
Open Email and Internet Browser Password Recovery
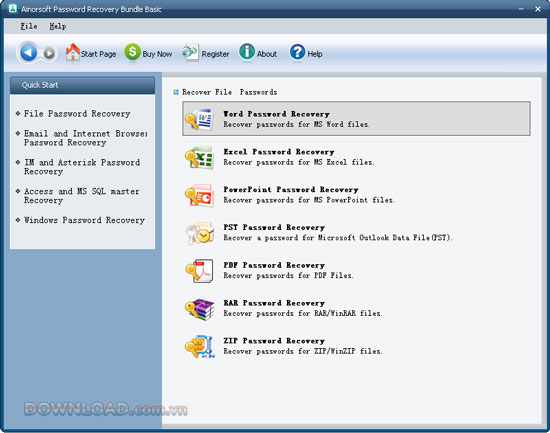coord(86,138)
